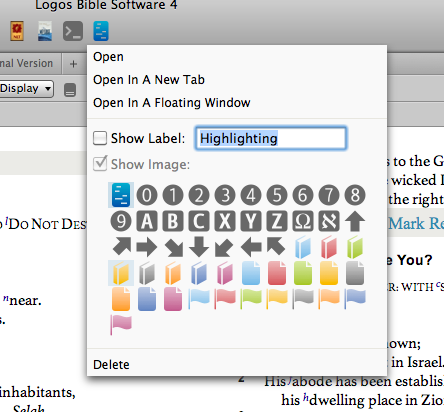The height and width of the screenshot is (412, 444).
Task: Choose the circled 3 icon
Action: click(225, 195)
